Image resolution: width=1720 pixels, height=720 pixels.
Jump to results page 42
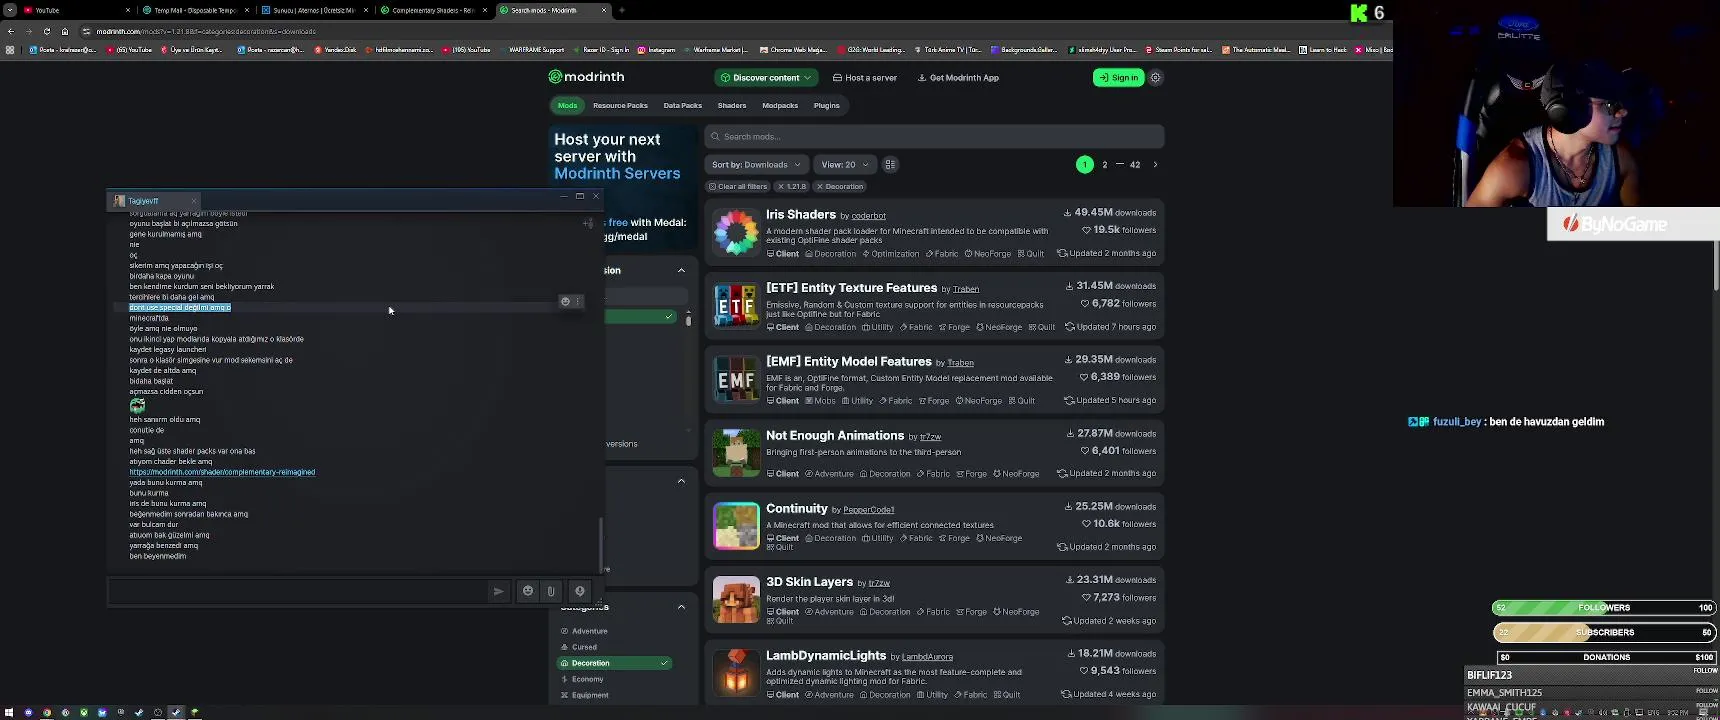point(1135,164)
